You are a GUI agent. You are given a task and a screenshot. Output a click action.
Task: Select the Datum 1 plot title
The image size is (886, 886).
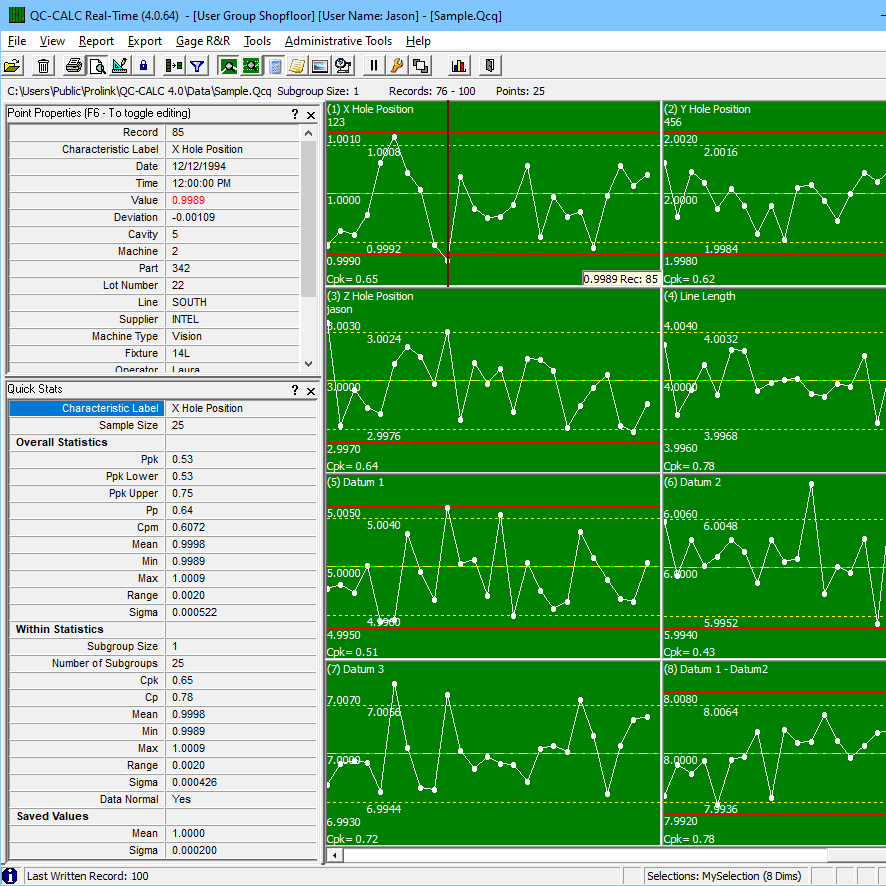355,482
